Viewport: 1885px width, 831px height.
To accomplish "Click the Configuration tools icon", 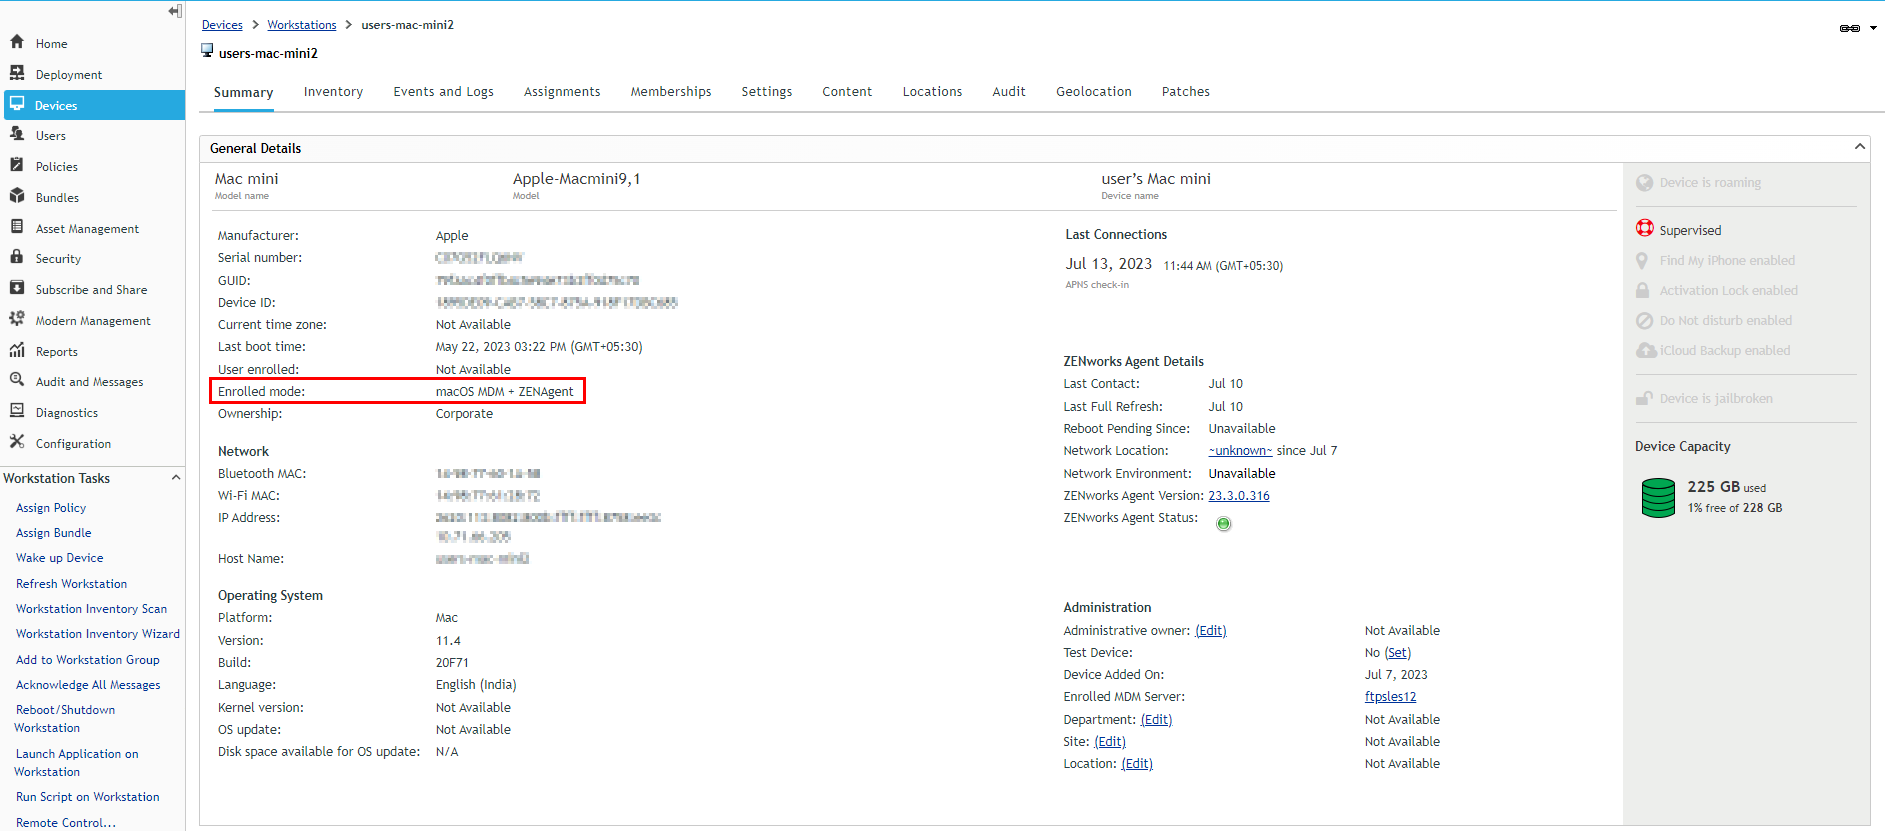I will click(x=17, y=442).
